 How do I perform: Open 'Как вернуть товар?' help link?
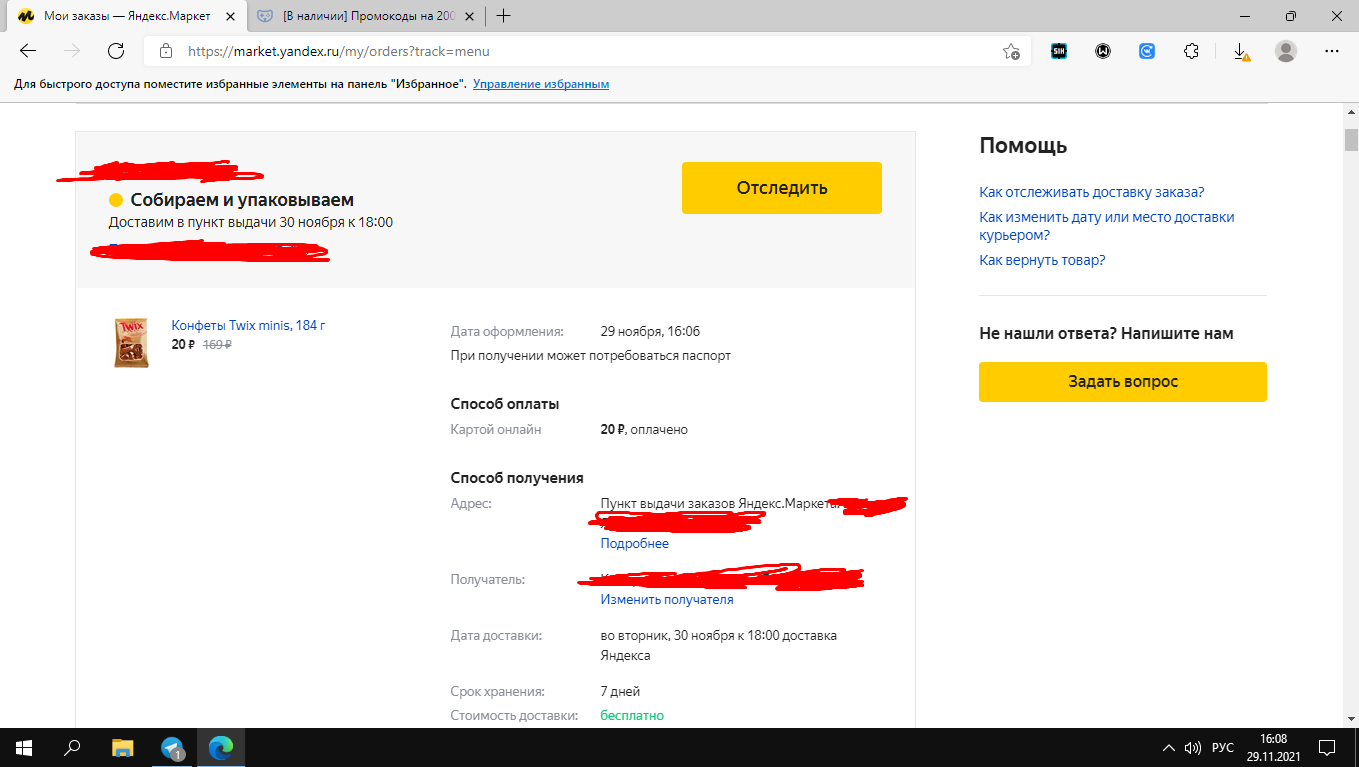1042,260
